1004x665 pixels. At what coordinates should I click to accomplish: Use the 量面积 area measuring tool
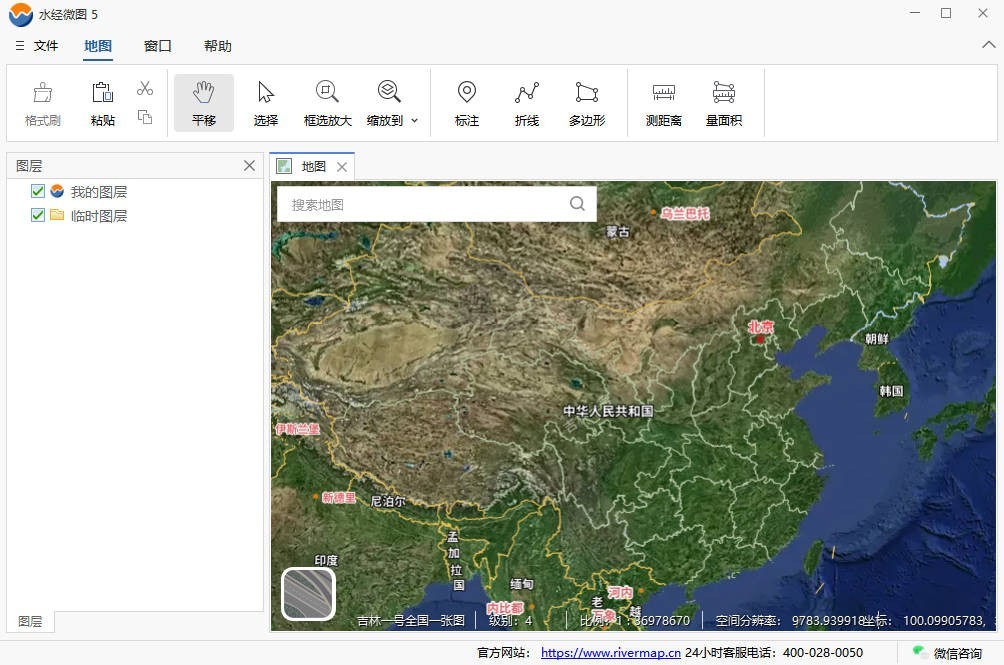coord(723,103)
